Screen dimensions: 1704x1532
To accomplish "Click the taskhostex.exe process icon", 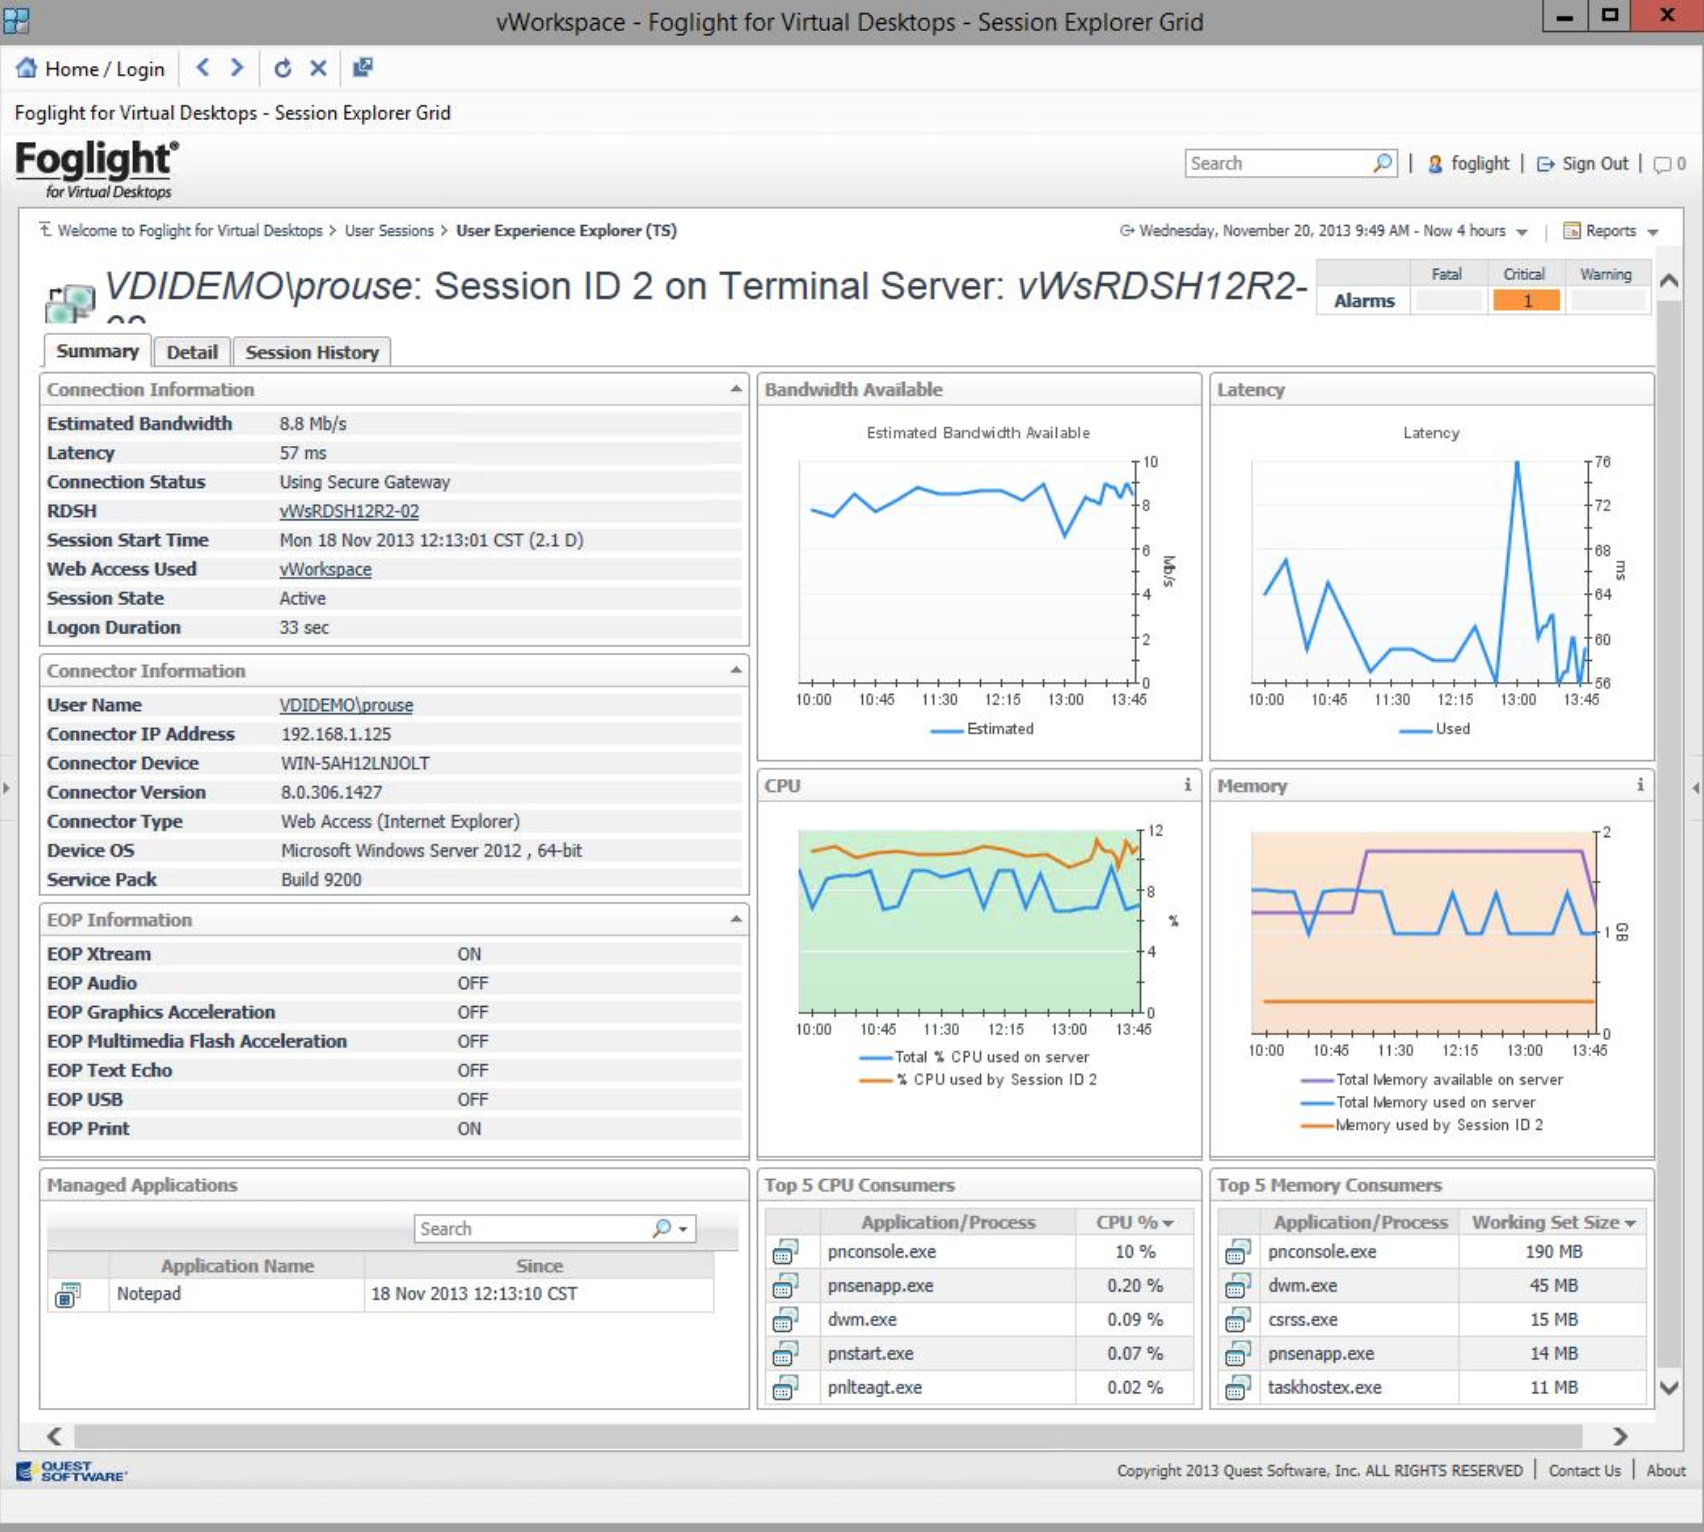I will pos(1238,1388).
